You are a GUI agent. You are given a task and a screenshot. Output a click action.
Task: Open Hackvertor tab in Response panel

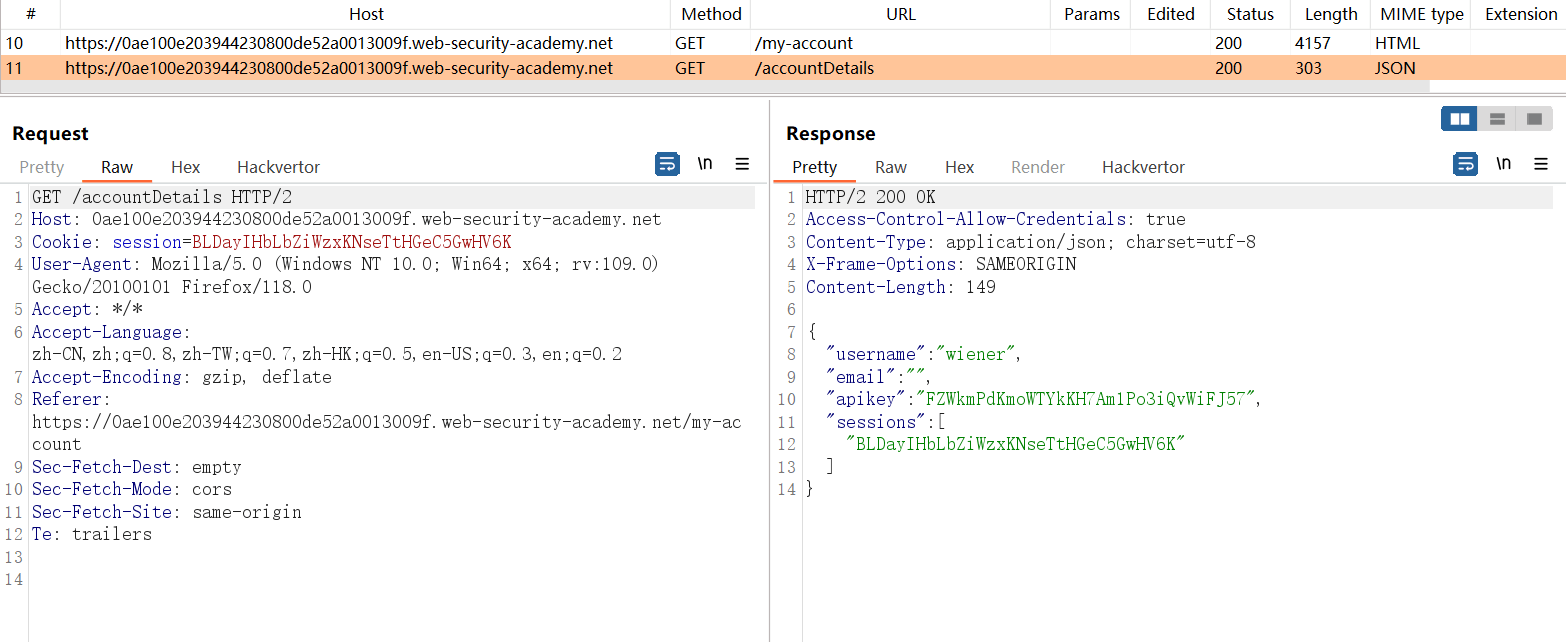(x=1143, y=167)
